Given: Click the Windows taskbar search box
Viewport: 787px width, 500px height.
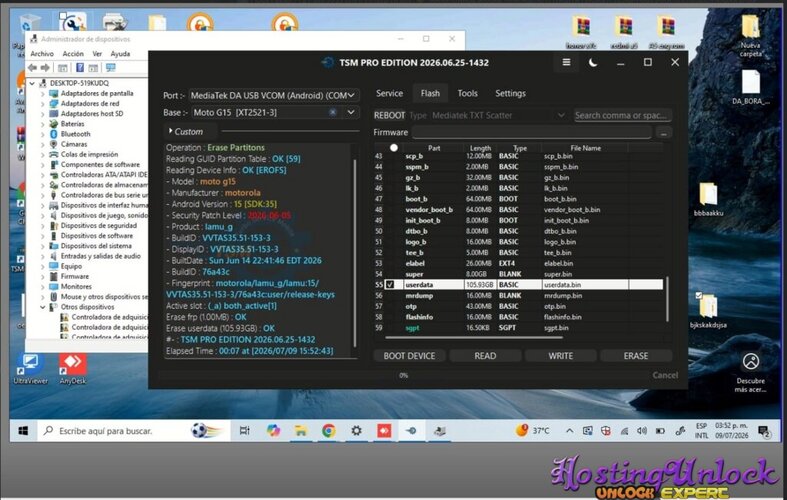Looking at the screenshot, I should [134, 431].
